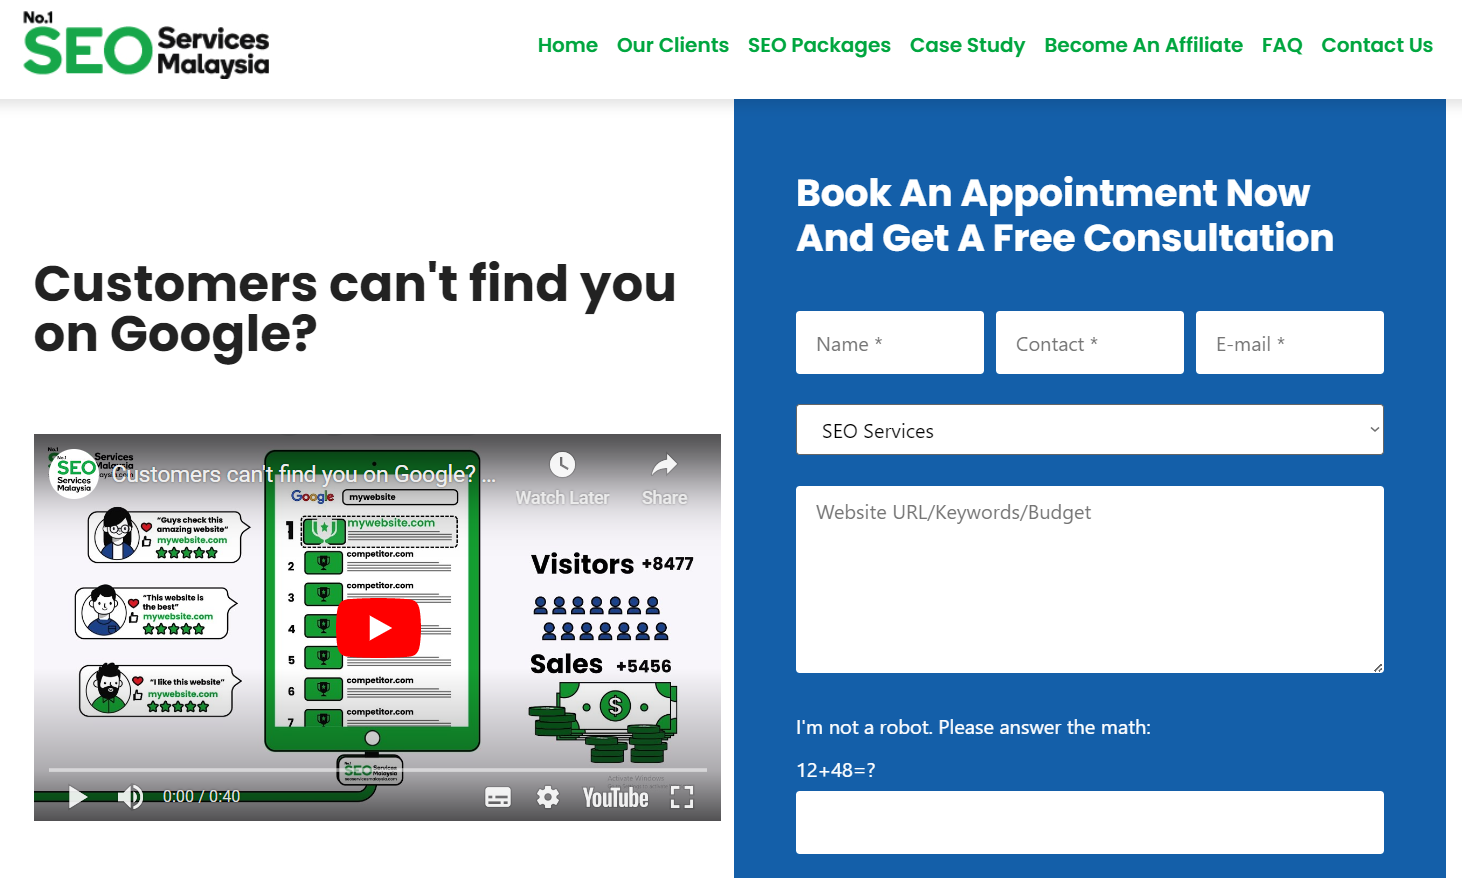Start playback with bottom-left play control
This screenshot has height=878, width=1462.
(x=77, y=797)
